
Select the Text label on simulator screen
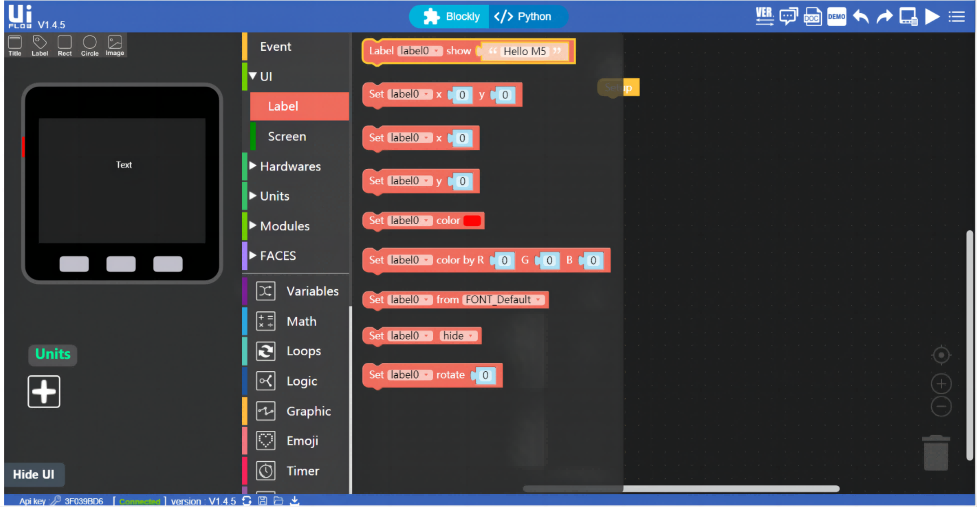pyautogui.click(x=124, y=165)
